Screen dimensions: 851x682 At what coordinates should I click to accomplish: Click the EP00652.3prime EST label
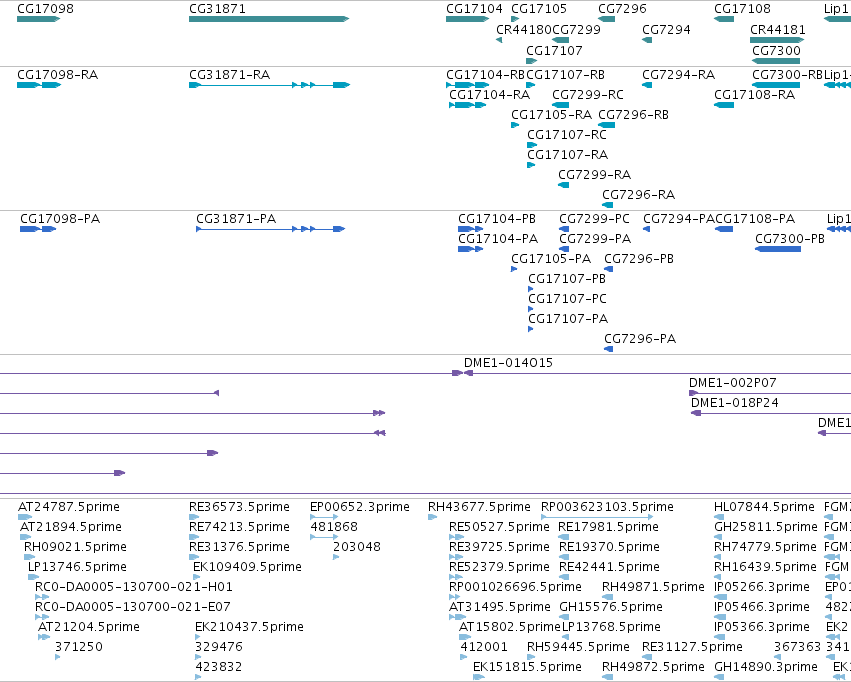359,507
